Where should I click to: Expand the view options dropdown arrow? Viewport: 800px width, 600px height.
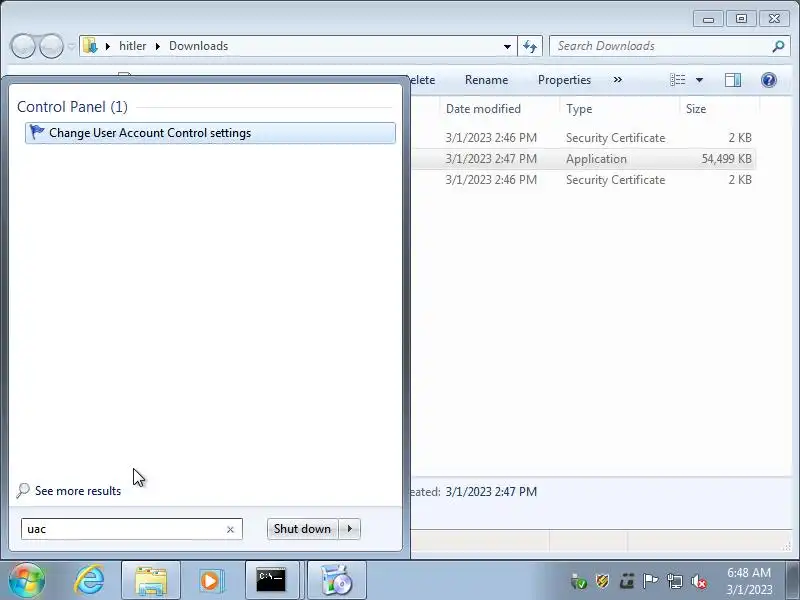(699, 80)
